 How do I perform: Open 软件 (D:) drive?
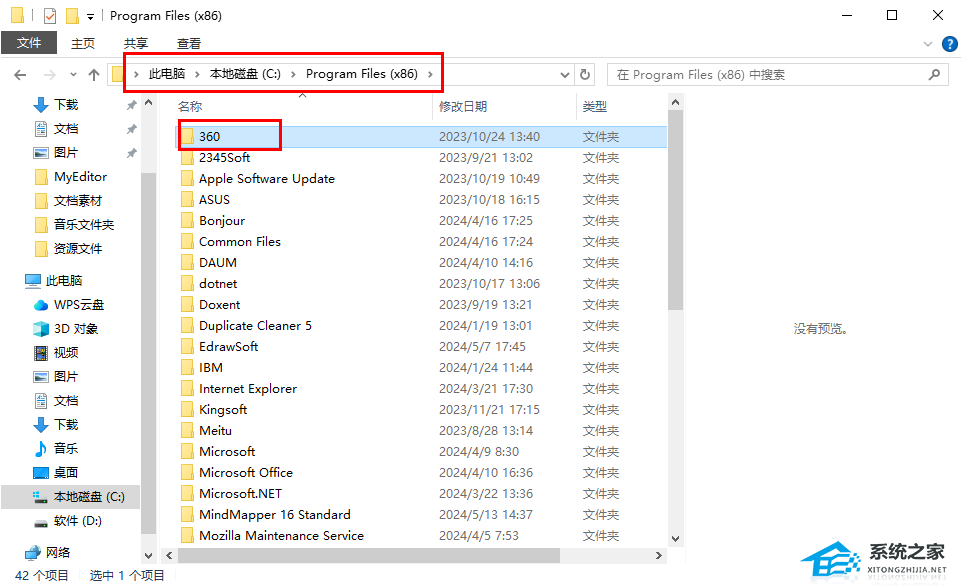[77, 521]
